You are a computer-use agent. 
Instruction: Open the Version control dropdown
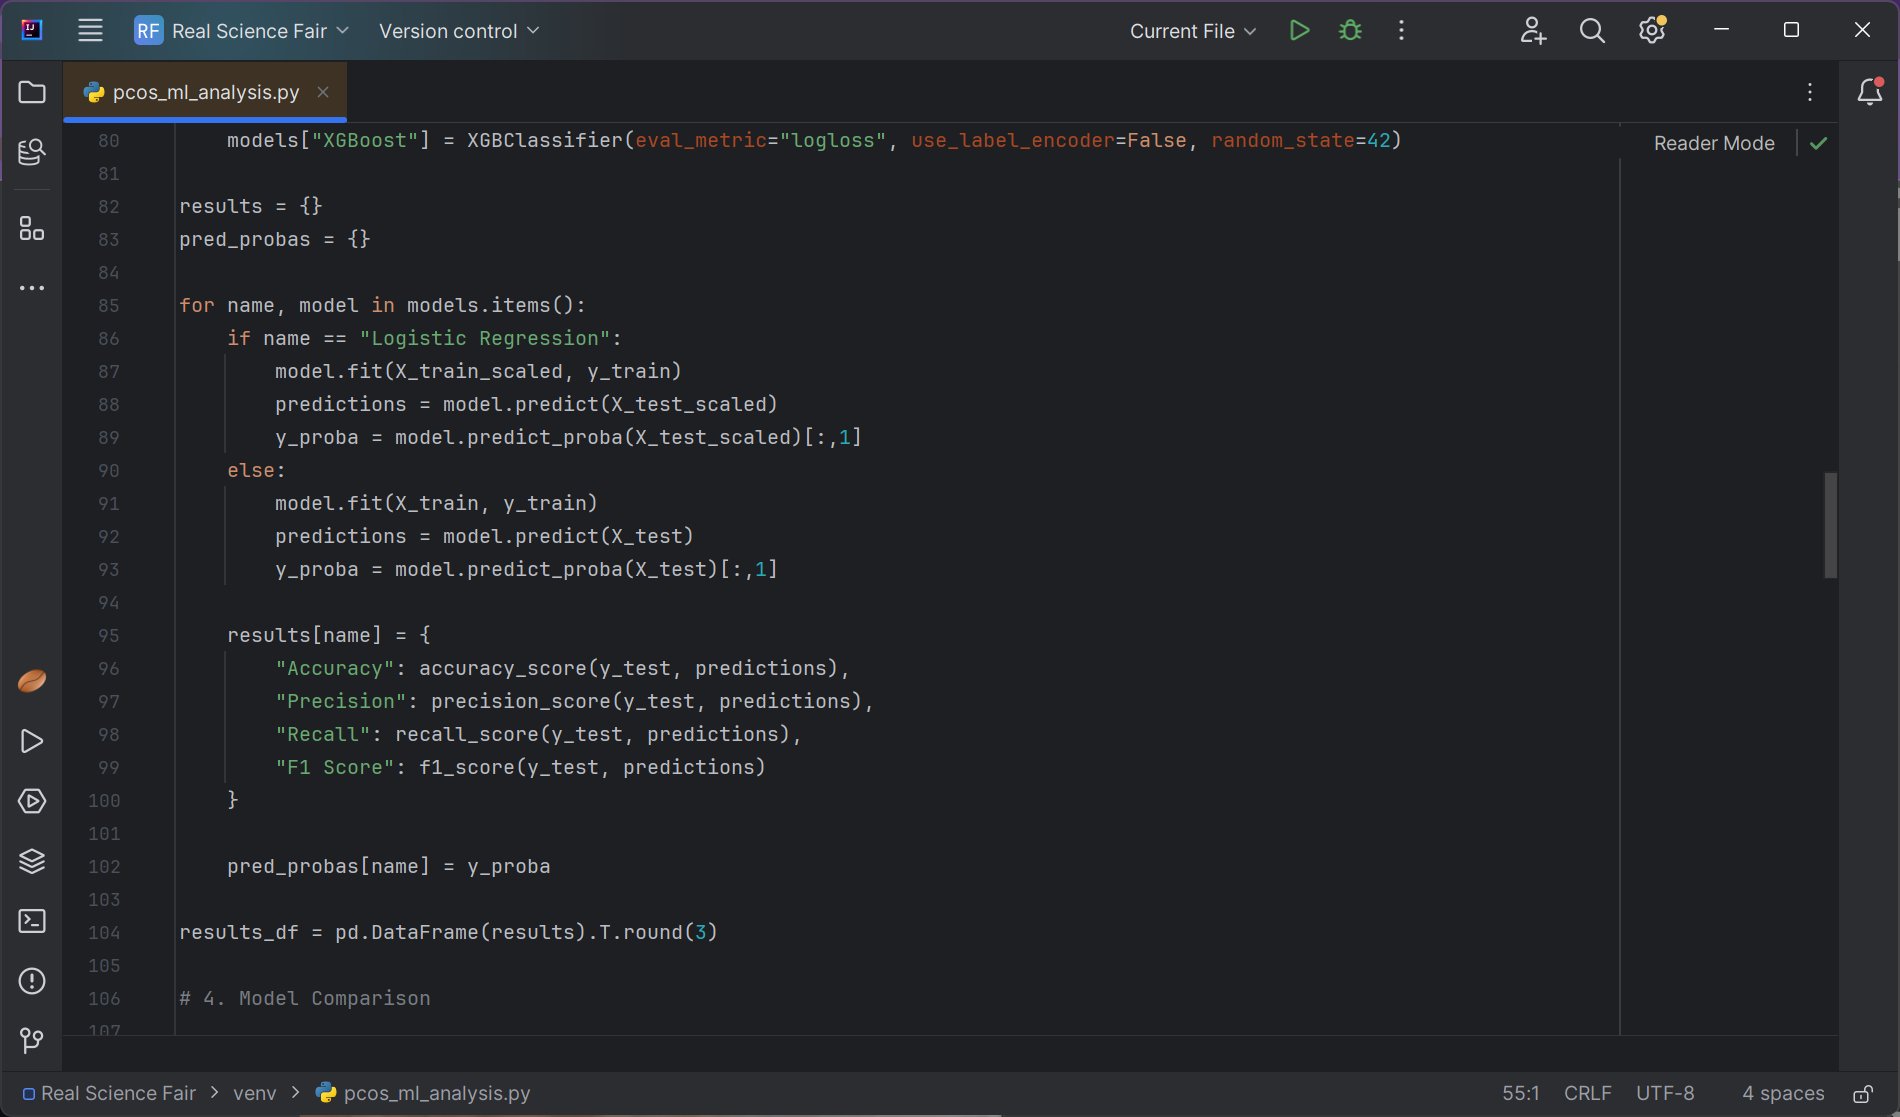point(458,31)
